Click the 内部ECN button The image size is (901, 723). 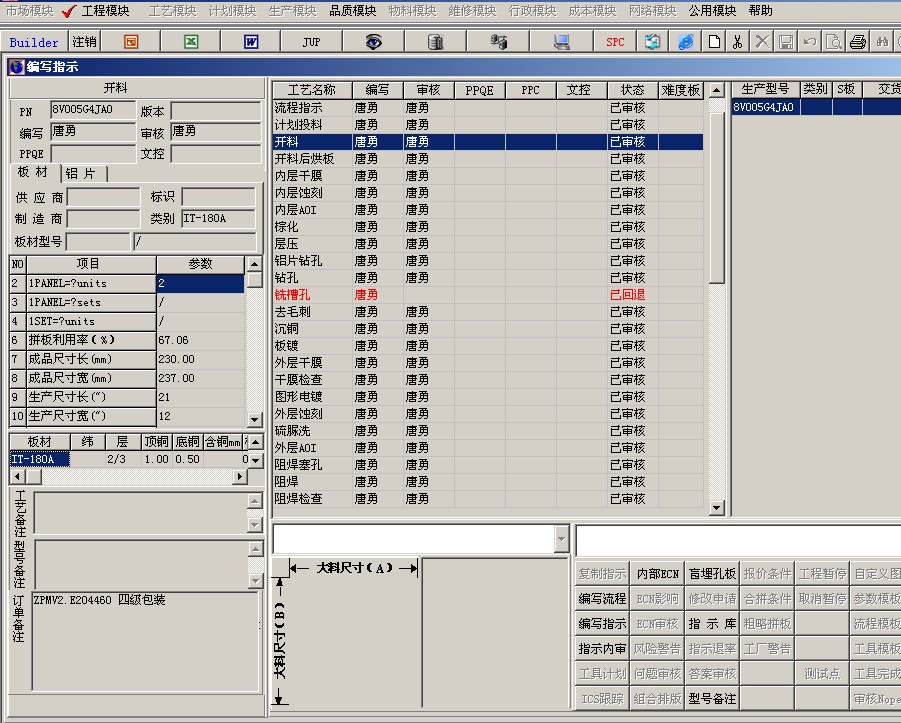658,574
